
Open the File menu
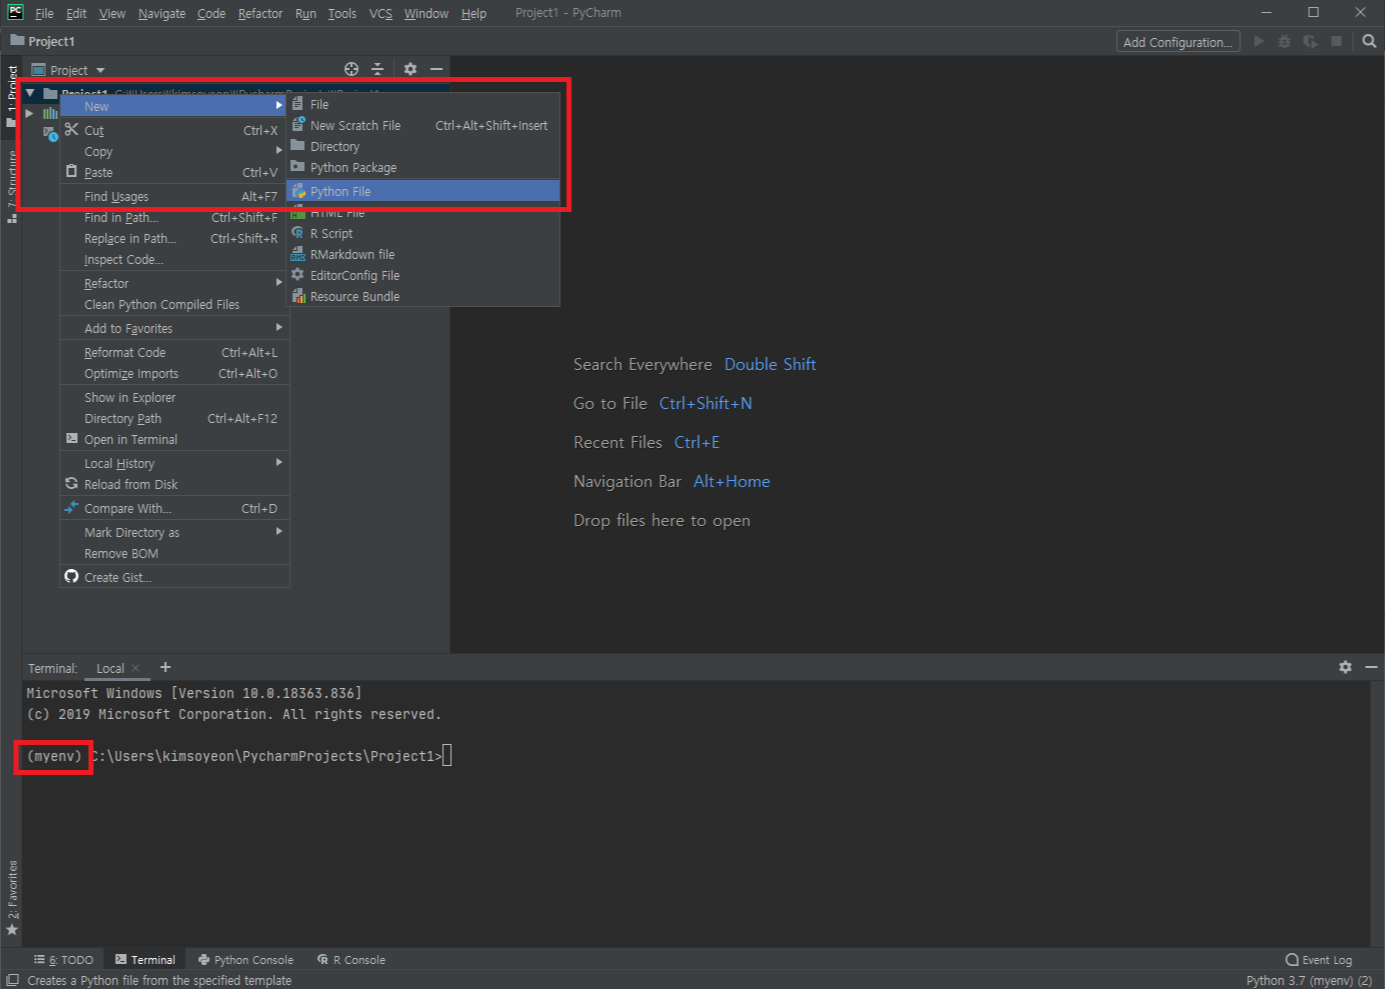44,13
